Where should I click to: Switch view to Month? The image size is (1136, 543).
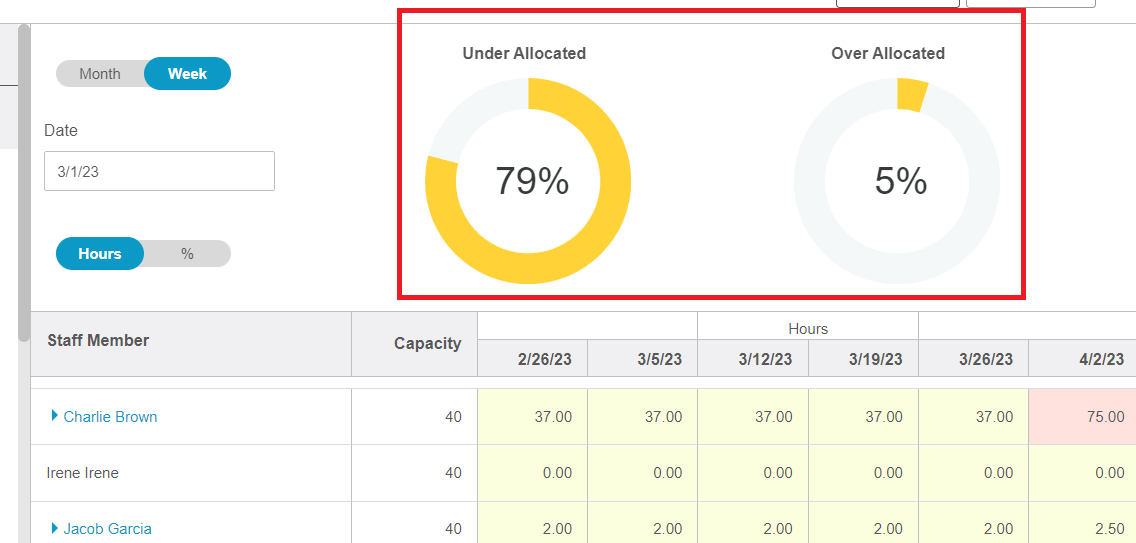click(100, 74)
